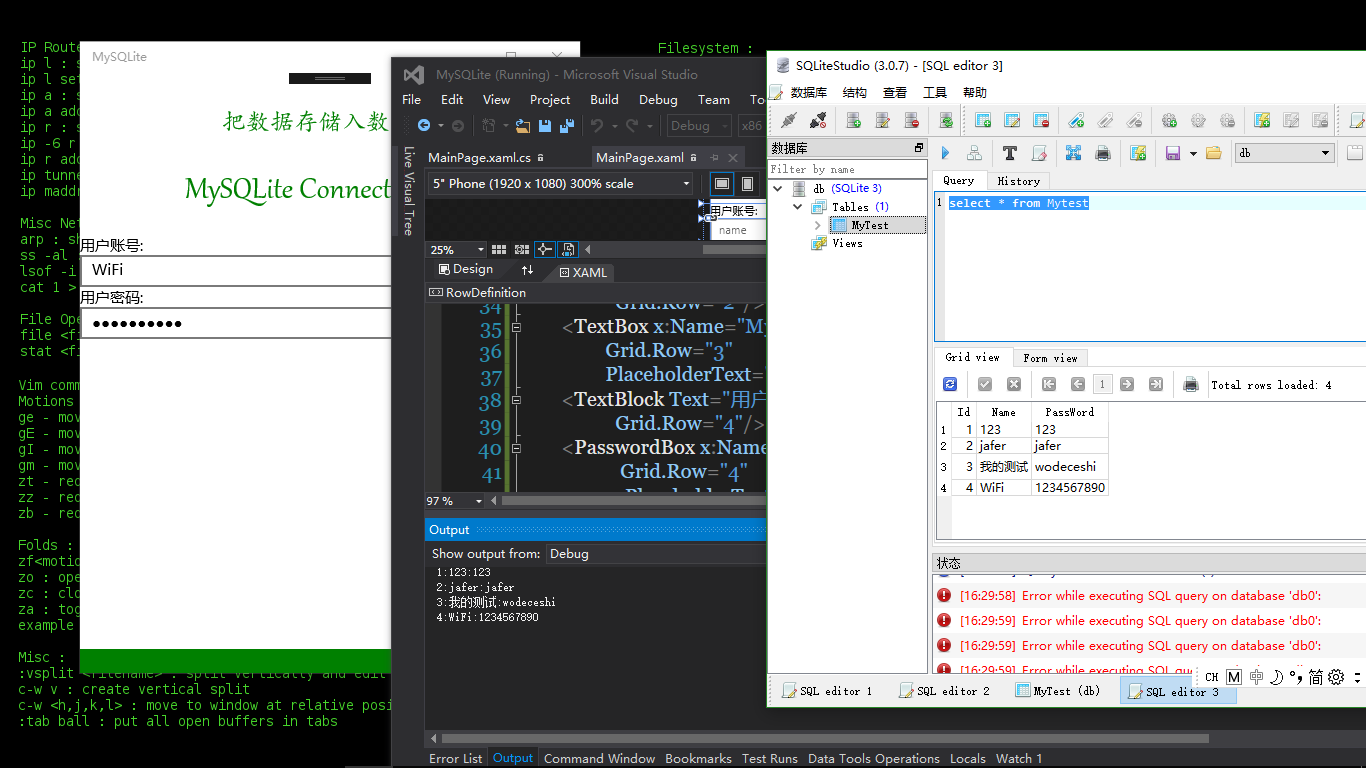Open Show output from Debug dropdown

coord(655,554)
